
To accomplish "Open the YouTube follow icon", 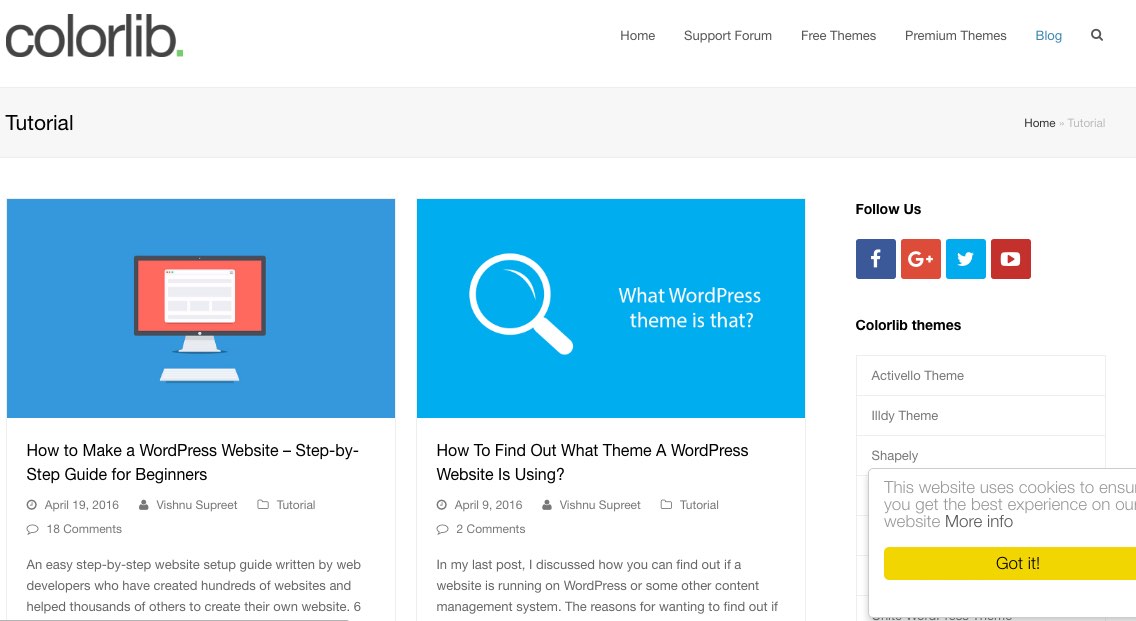I will [x=1010, y=259].
